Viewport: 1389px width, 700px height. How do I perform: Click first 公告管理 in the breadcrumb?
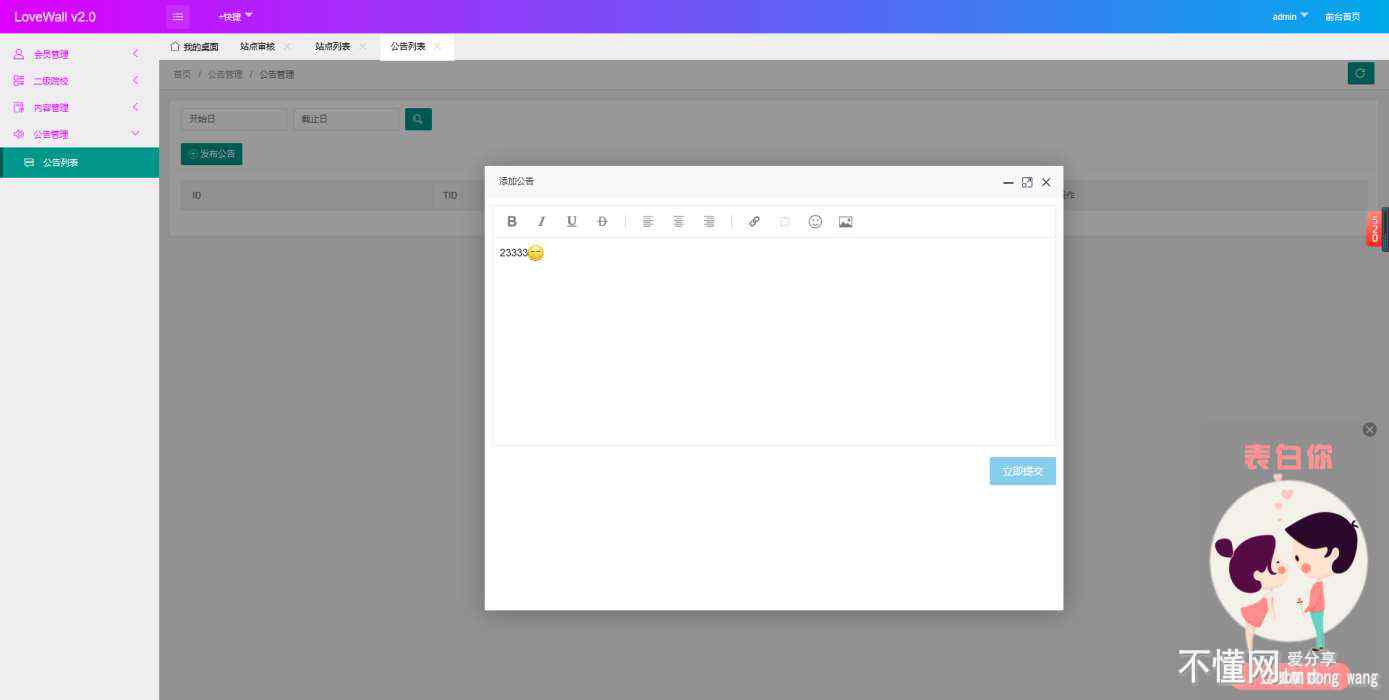coord(225,74)
